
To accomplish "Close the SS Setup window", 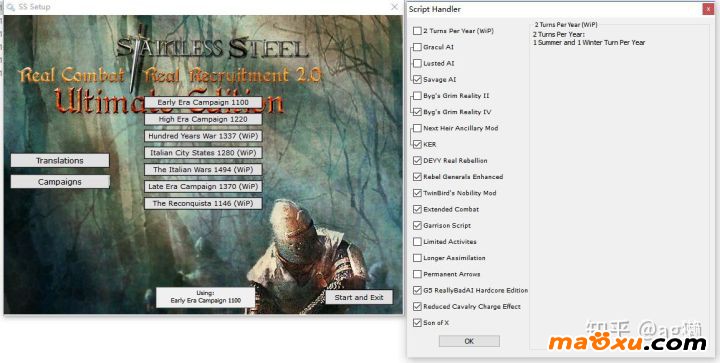I will [394, 7].
